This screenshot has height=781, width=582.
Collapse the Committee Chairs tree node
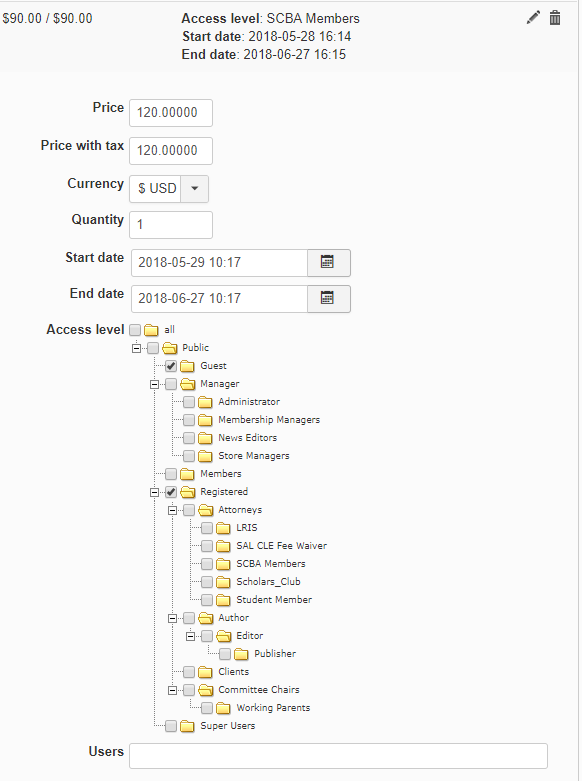click(172, 690)
